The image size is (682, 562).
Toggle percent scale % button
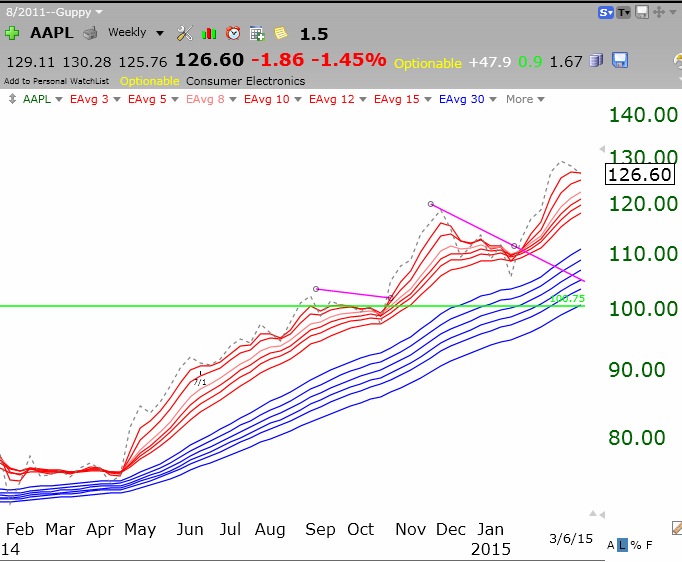pos(636,545)
